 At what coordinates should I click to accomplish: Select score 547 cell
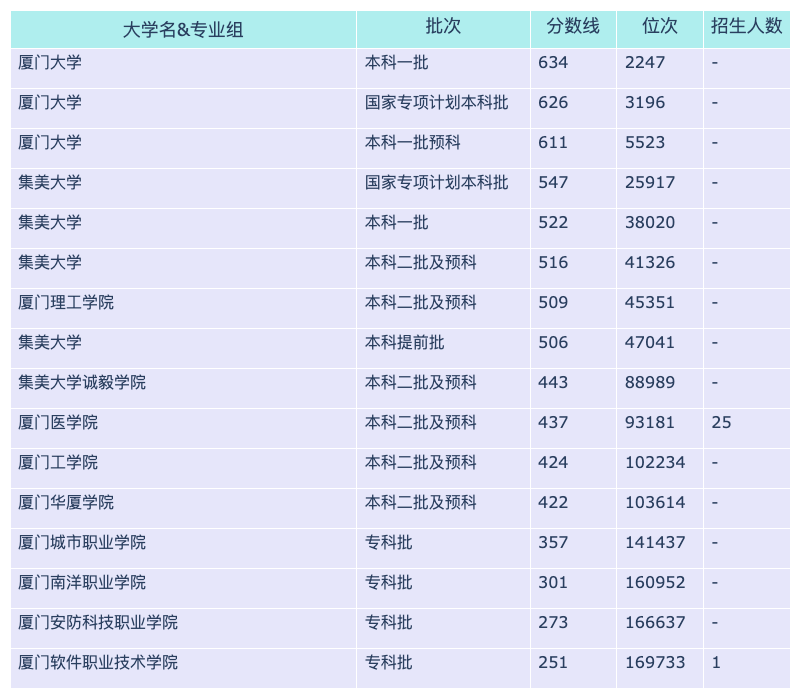point(553,183)
